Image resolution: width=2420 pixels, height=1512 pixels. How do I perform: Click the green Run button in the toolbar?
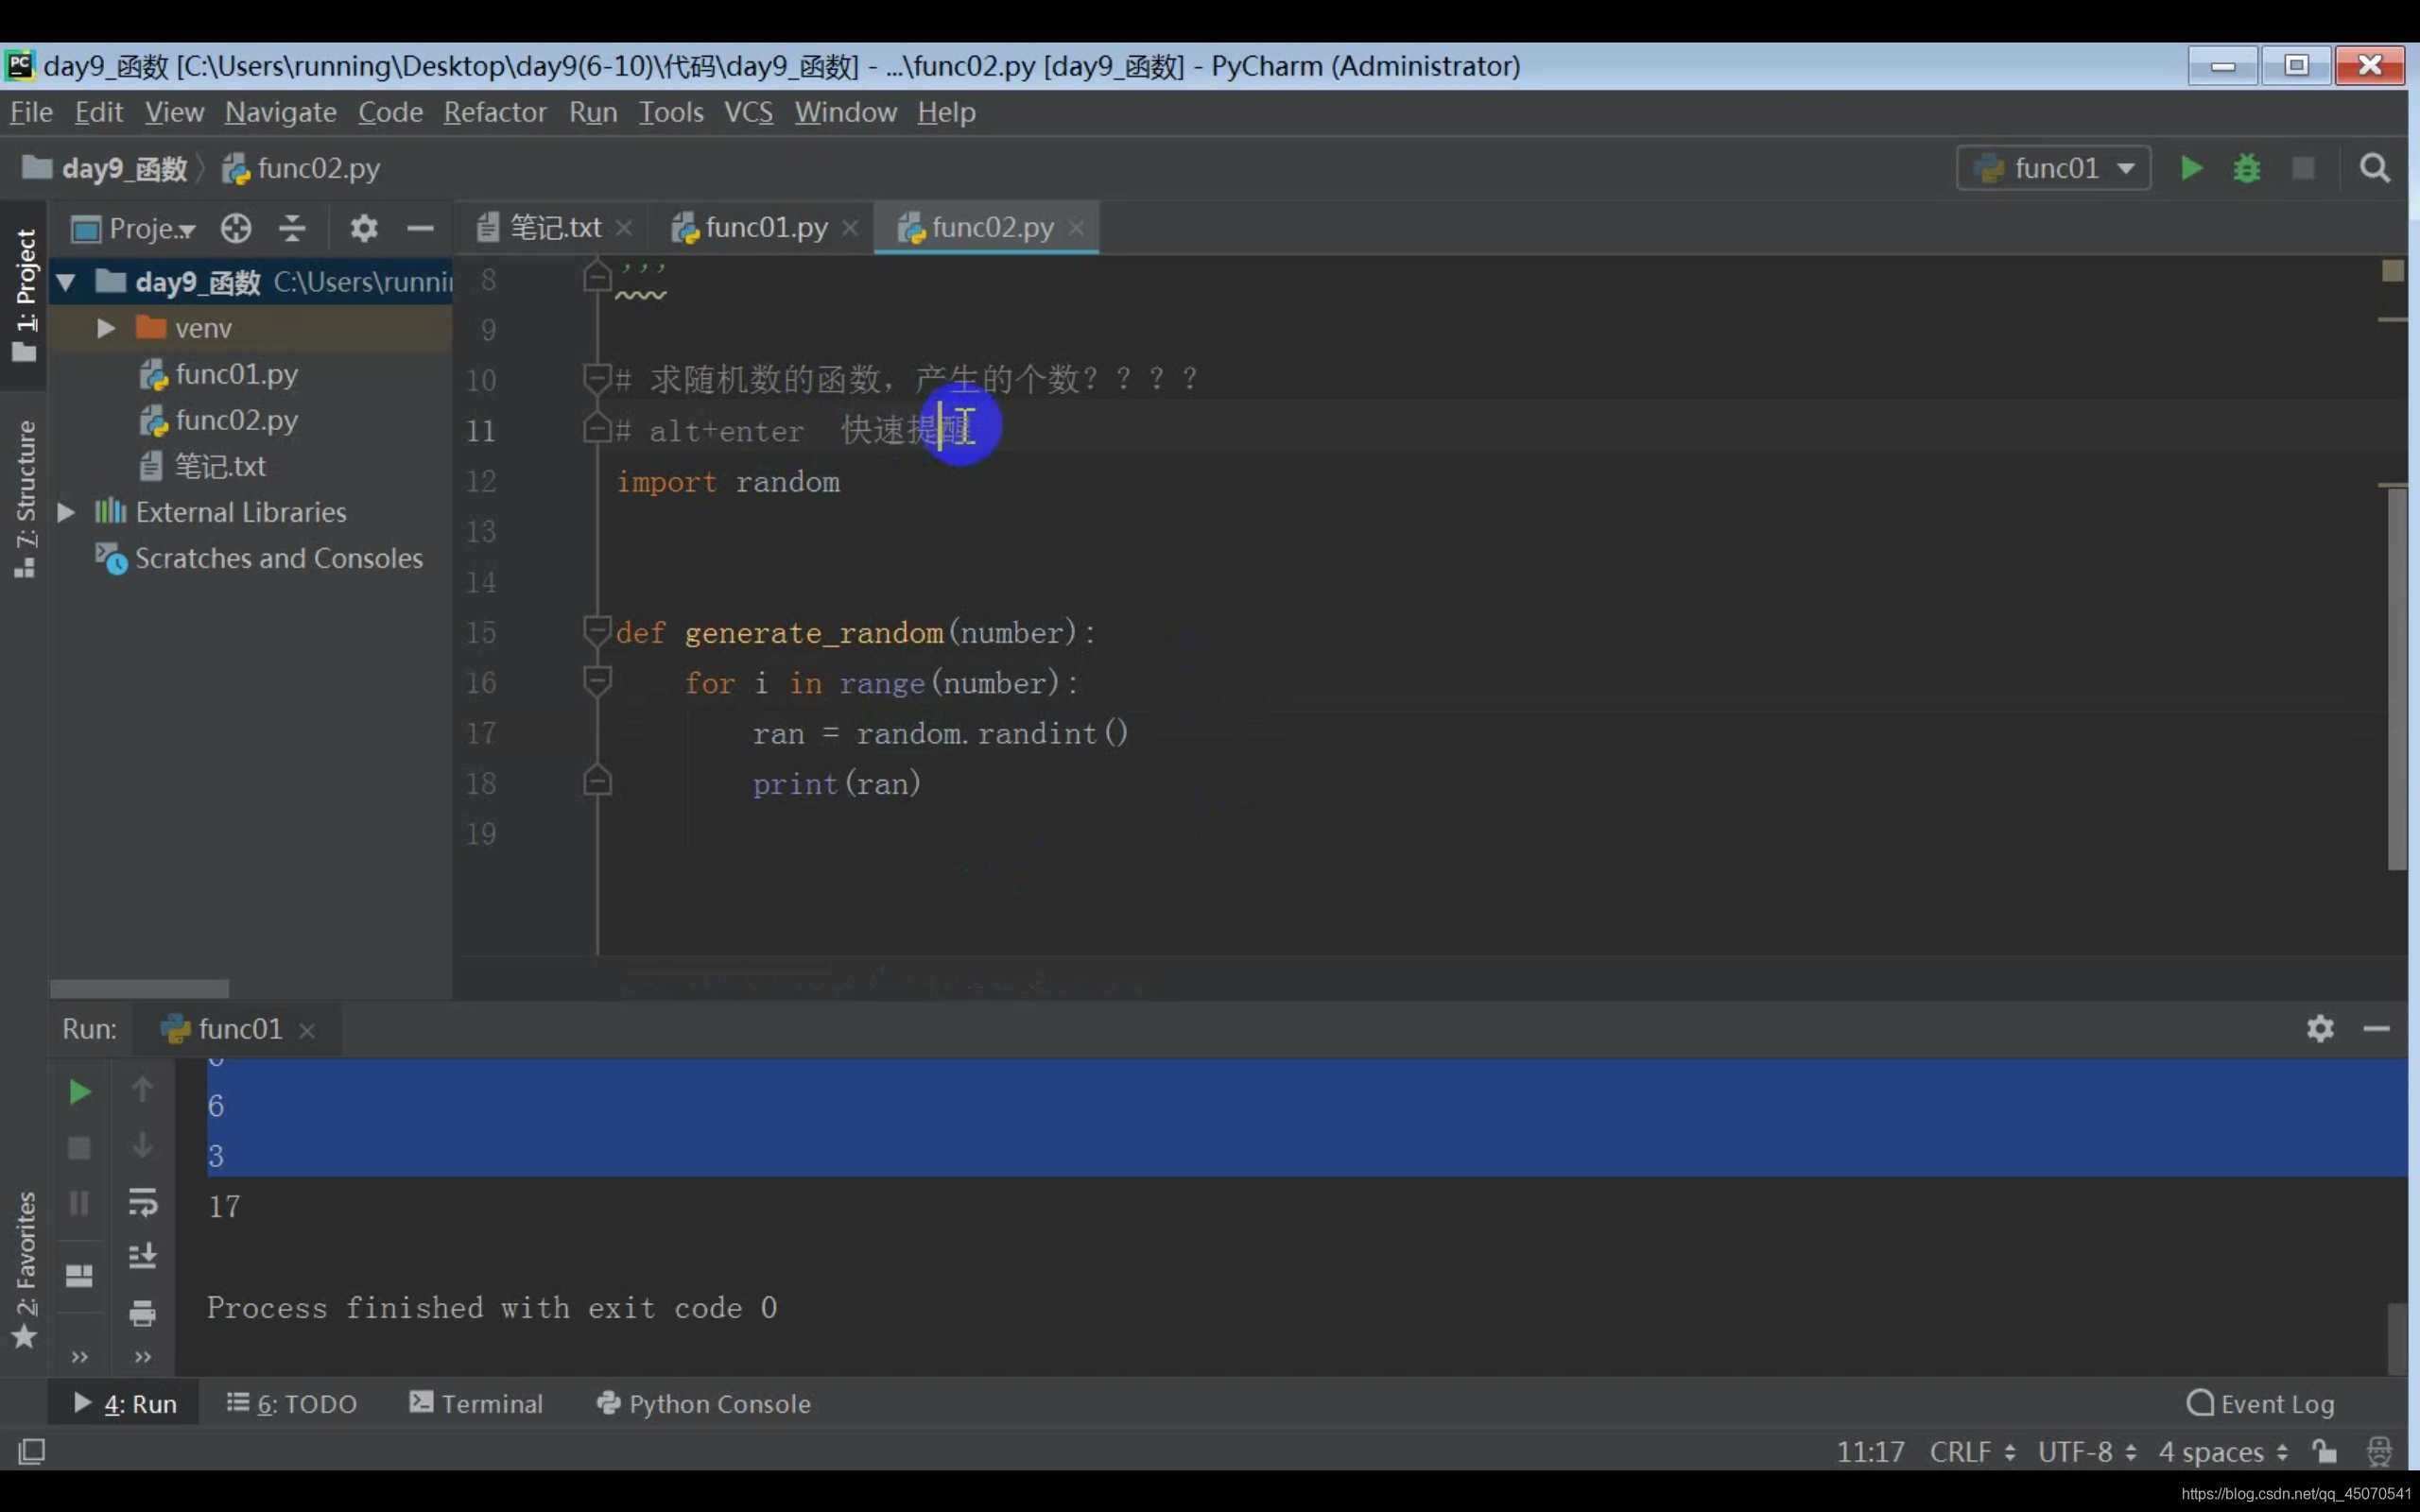2190,168
